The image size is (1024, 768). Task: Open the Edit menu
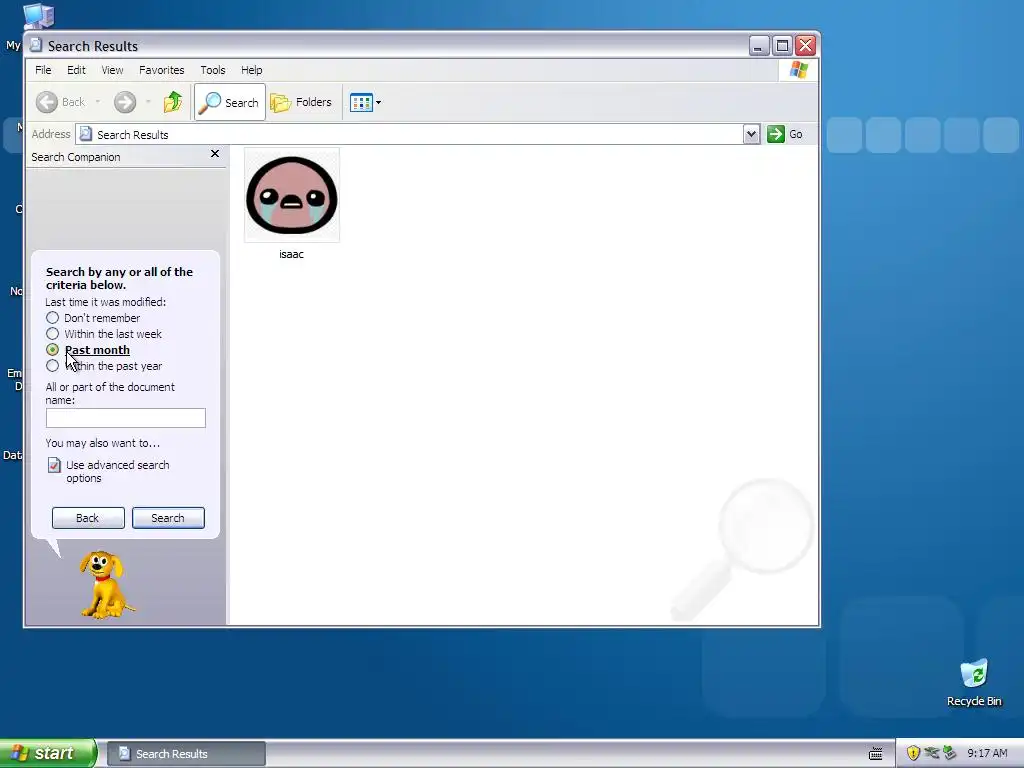click(x=76, y=70)
